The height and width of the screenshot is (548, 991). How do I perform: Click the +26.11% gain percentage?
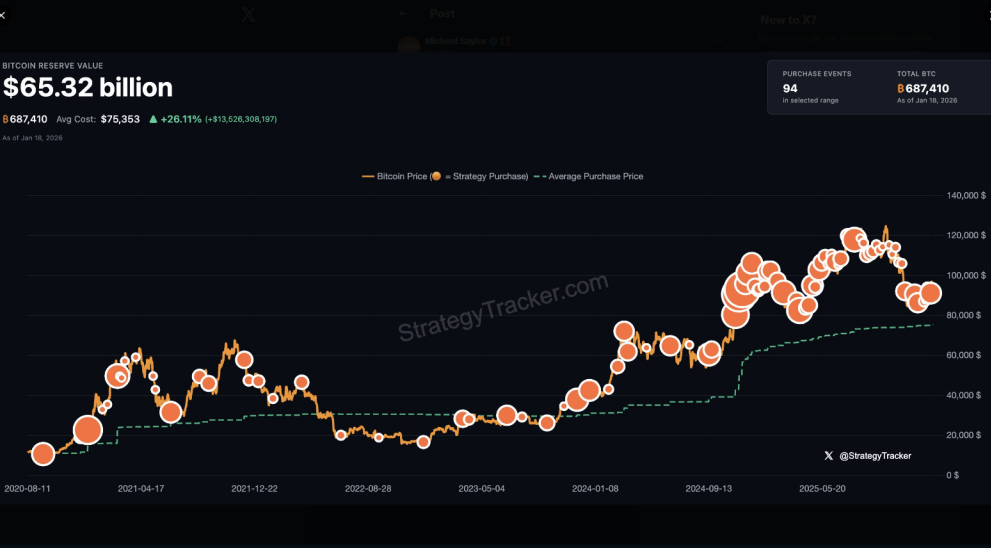[x=181, y=119]
